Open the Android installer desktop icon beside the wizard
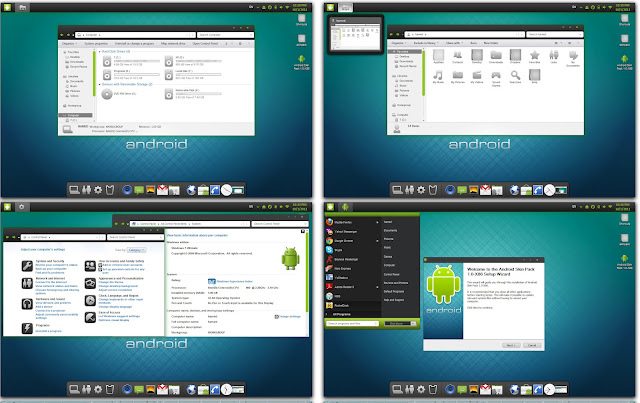 (x=624, y=261)
